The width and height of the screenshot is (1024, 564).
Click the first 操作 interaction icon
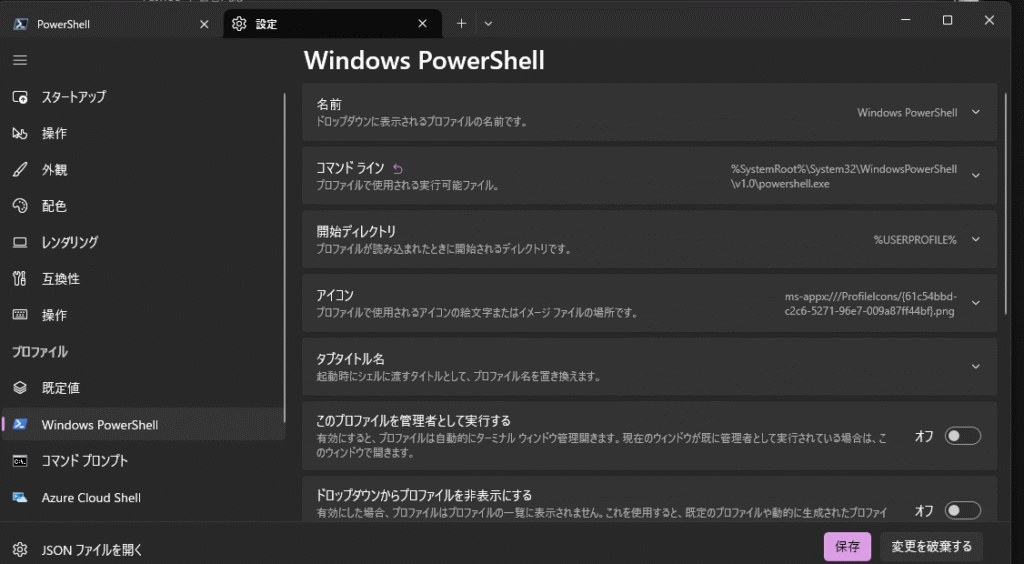pyautogui.click(x=20, y=133)
